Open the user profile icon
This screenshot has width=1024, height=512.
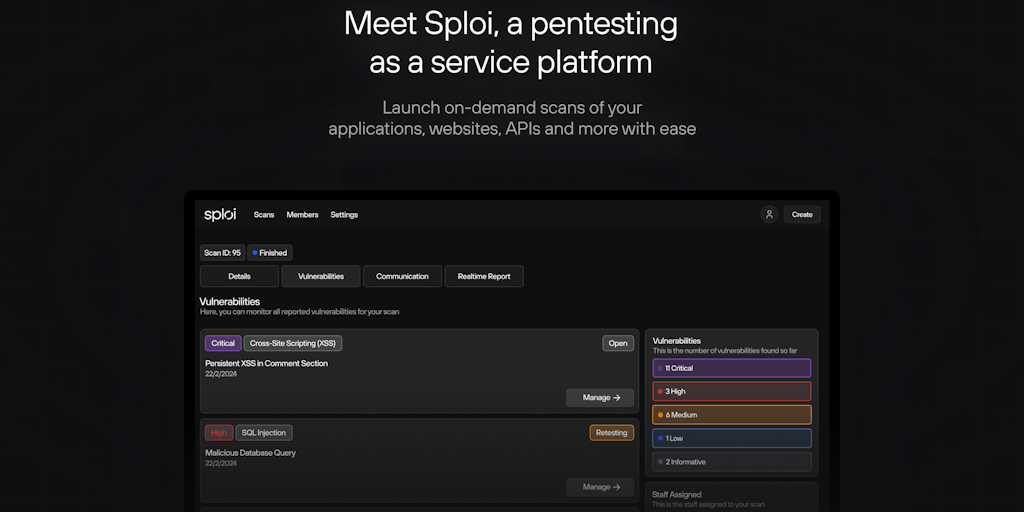pos(769,214)
